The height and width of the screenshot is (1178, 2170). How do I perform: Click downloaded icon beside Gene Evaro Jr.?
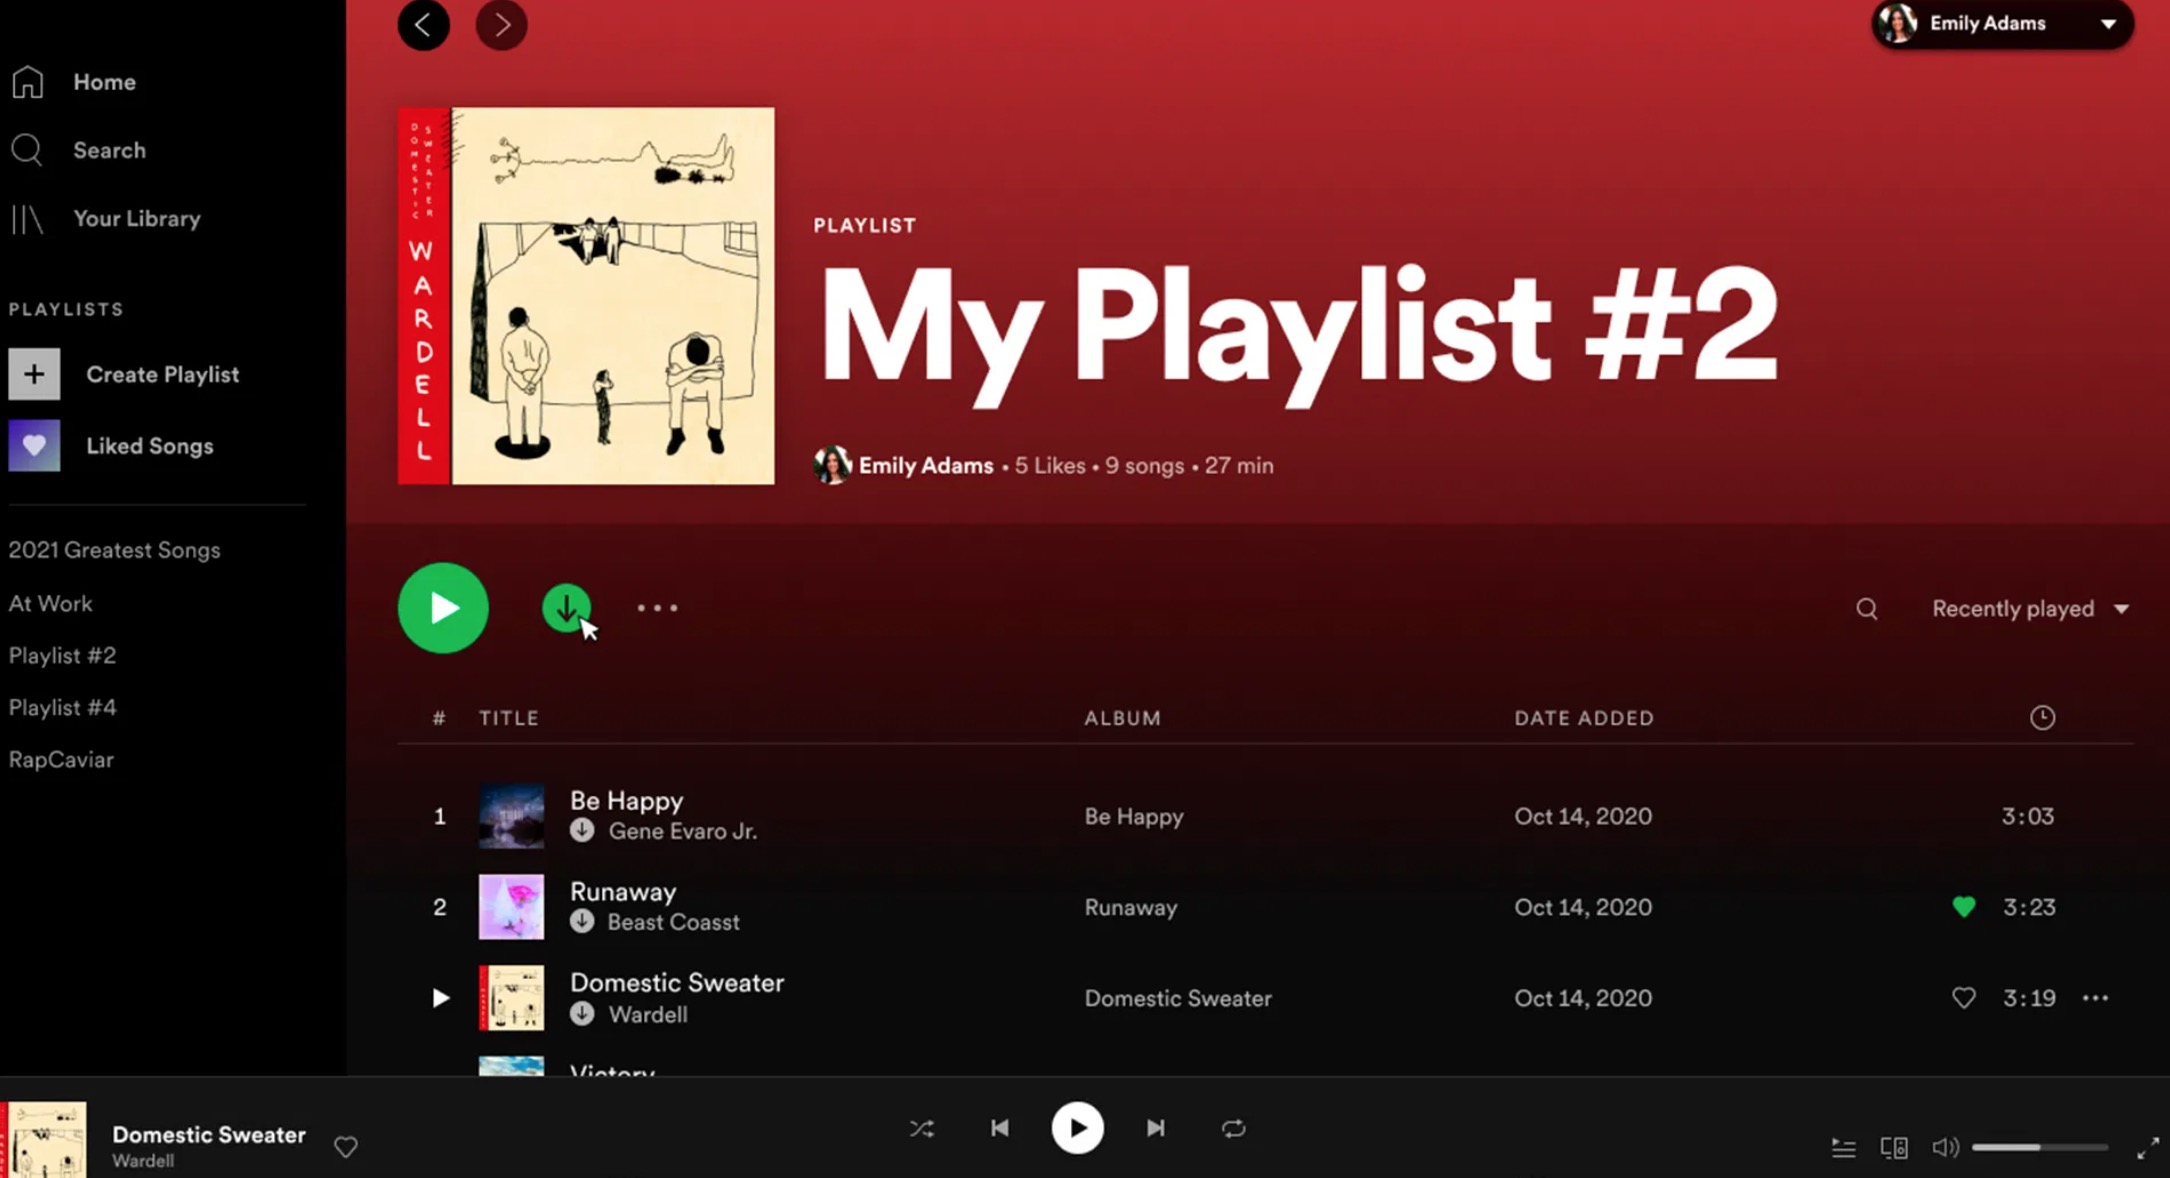582,831
